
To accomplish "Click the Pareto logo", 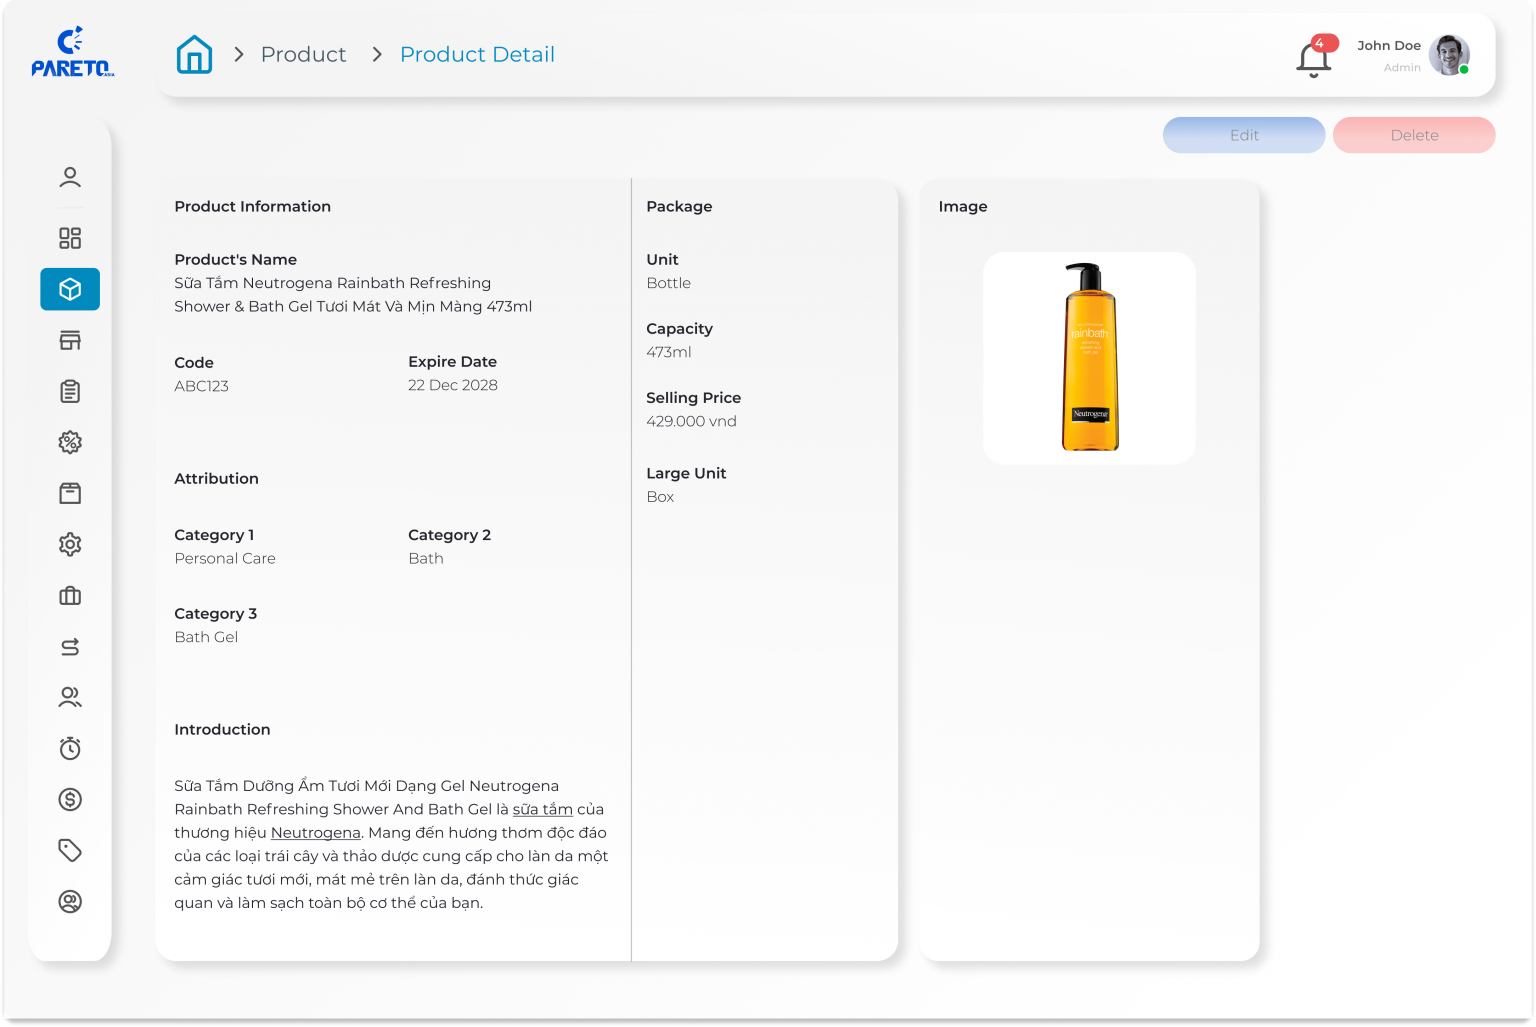I will 72,53.
